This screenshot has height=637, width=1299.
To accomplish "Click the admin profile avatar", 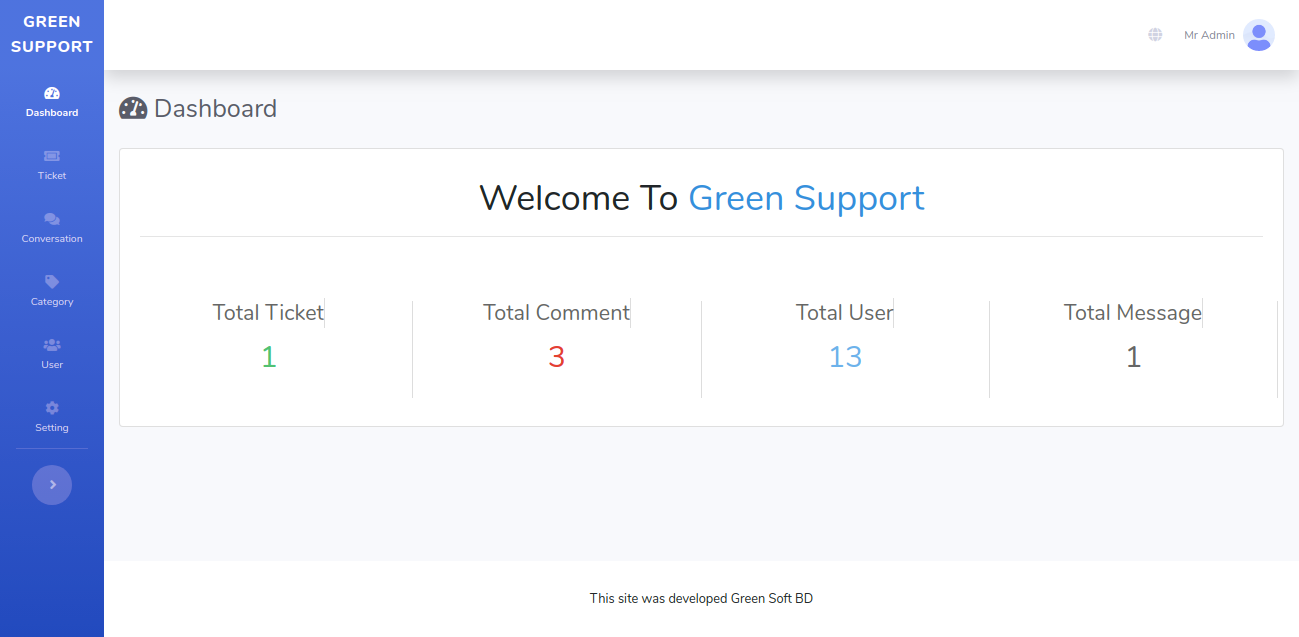I will pos(1258,35).
